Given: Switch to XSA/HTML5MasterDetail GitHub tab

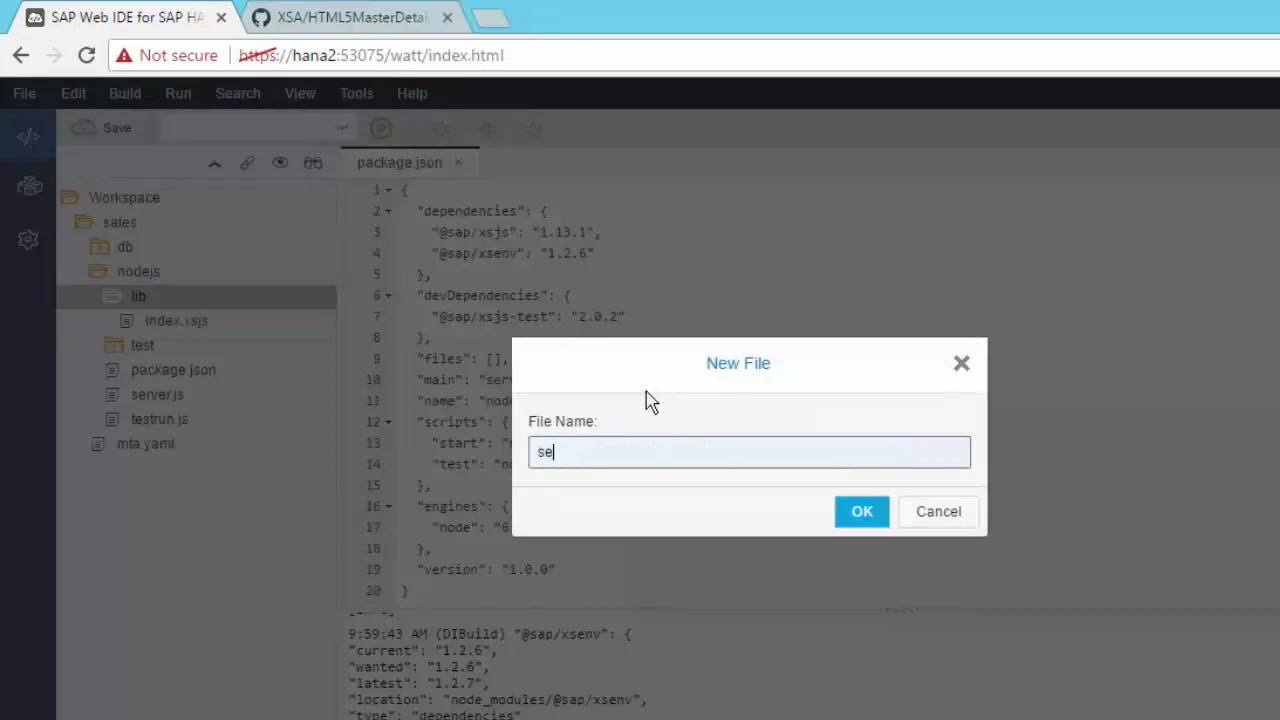Looking at the screenshot, I should [352, 17].
